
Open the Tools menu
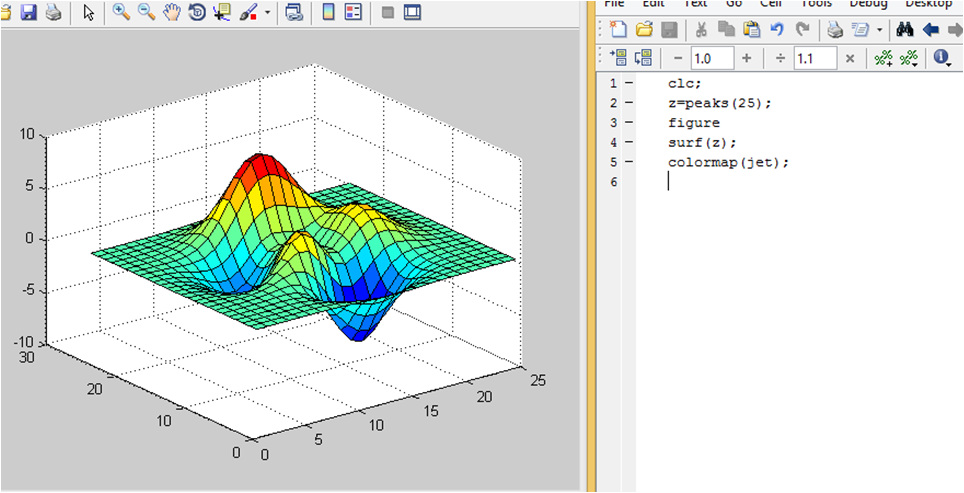816,4
